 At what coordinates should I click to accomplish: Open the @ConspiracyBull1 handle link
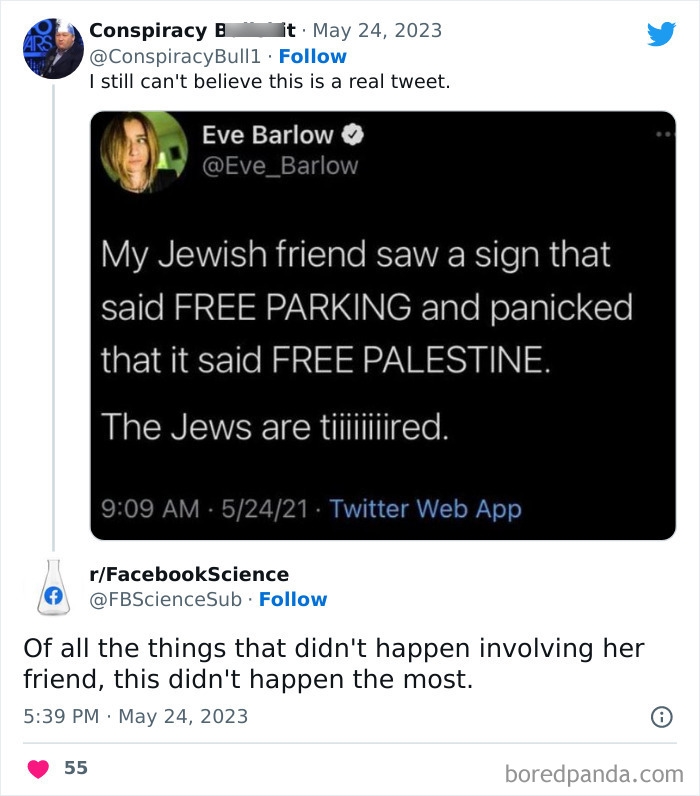point(176,56)
